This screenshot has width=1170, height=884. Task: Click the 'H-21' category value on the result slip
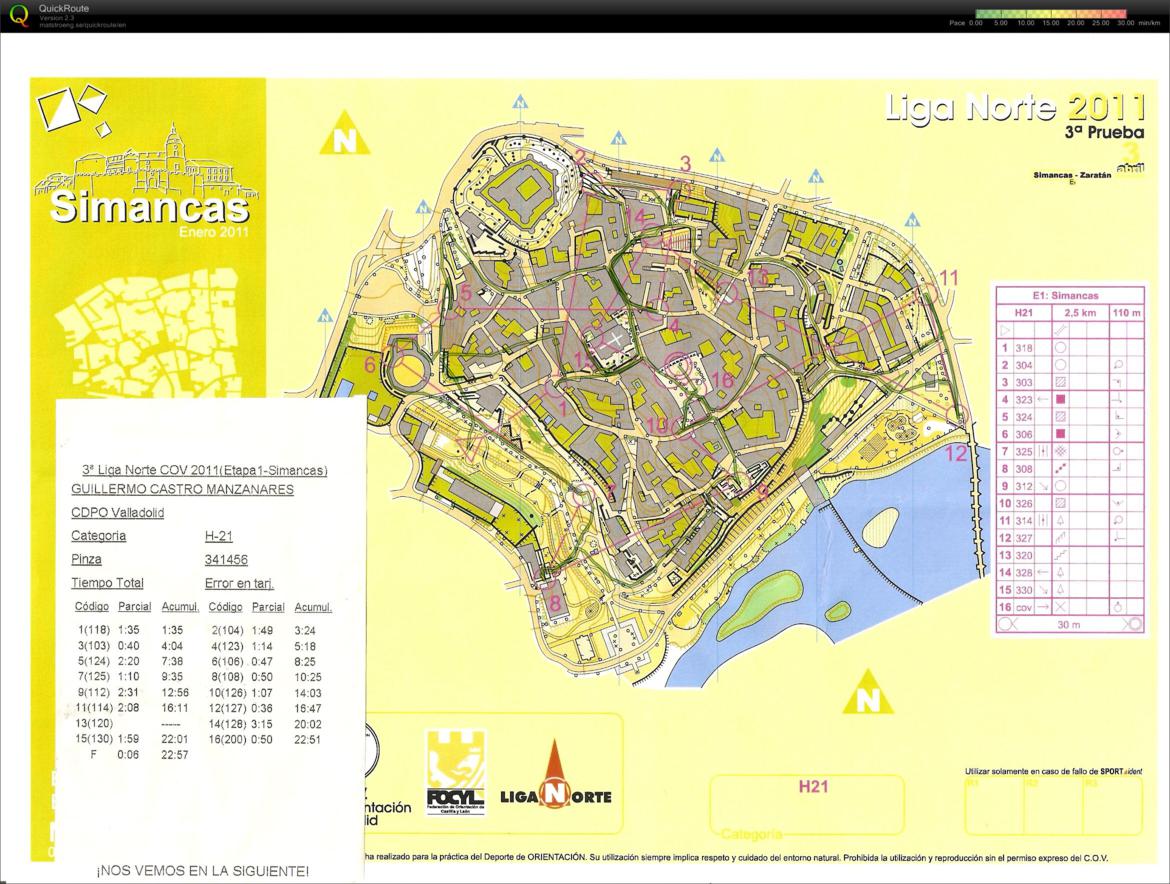pyautogui.click(x=219, y=536)
